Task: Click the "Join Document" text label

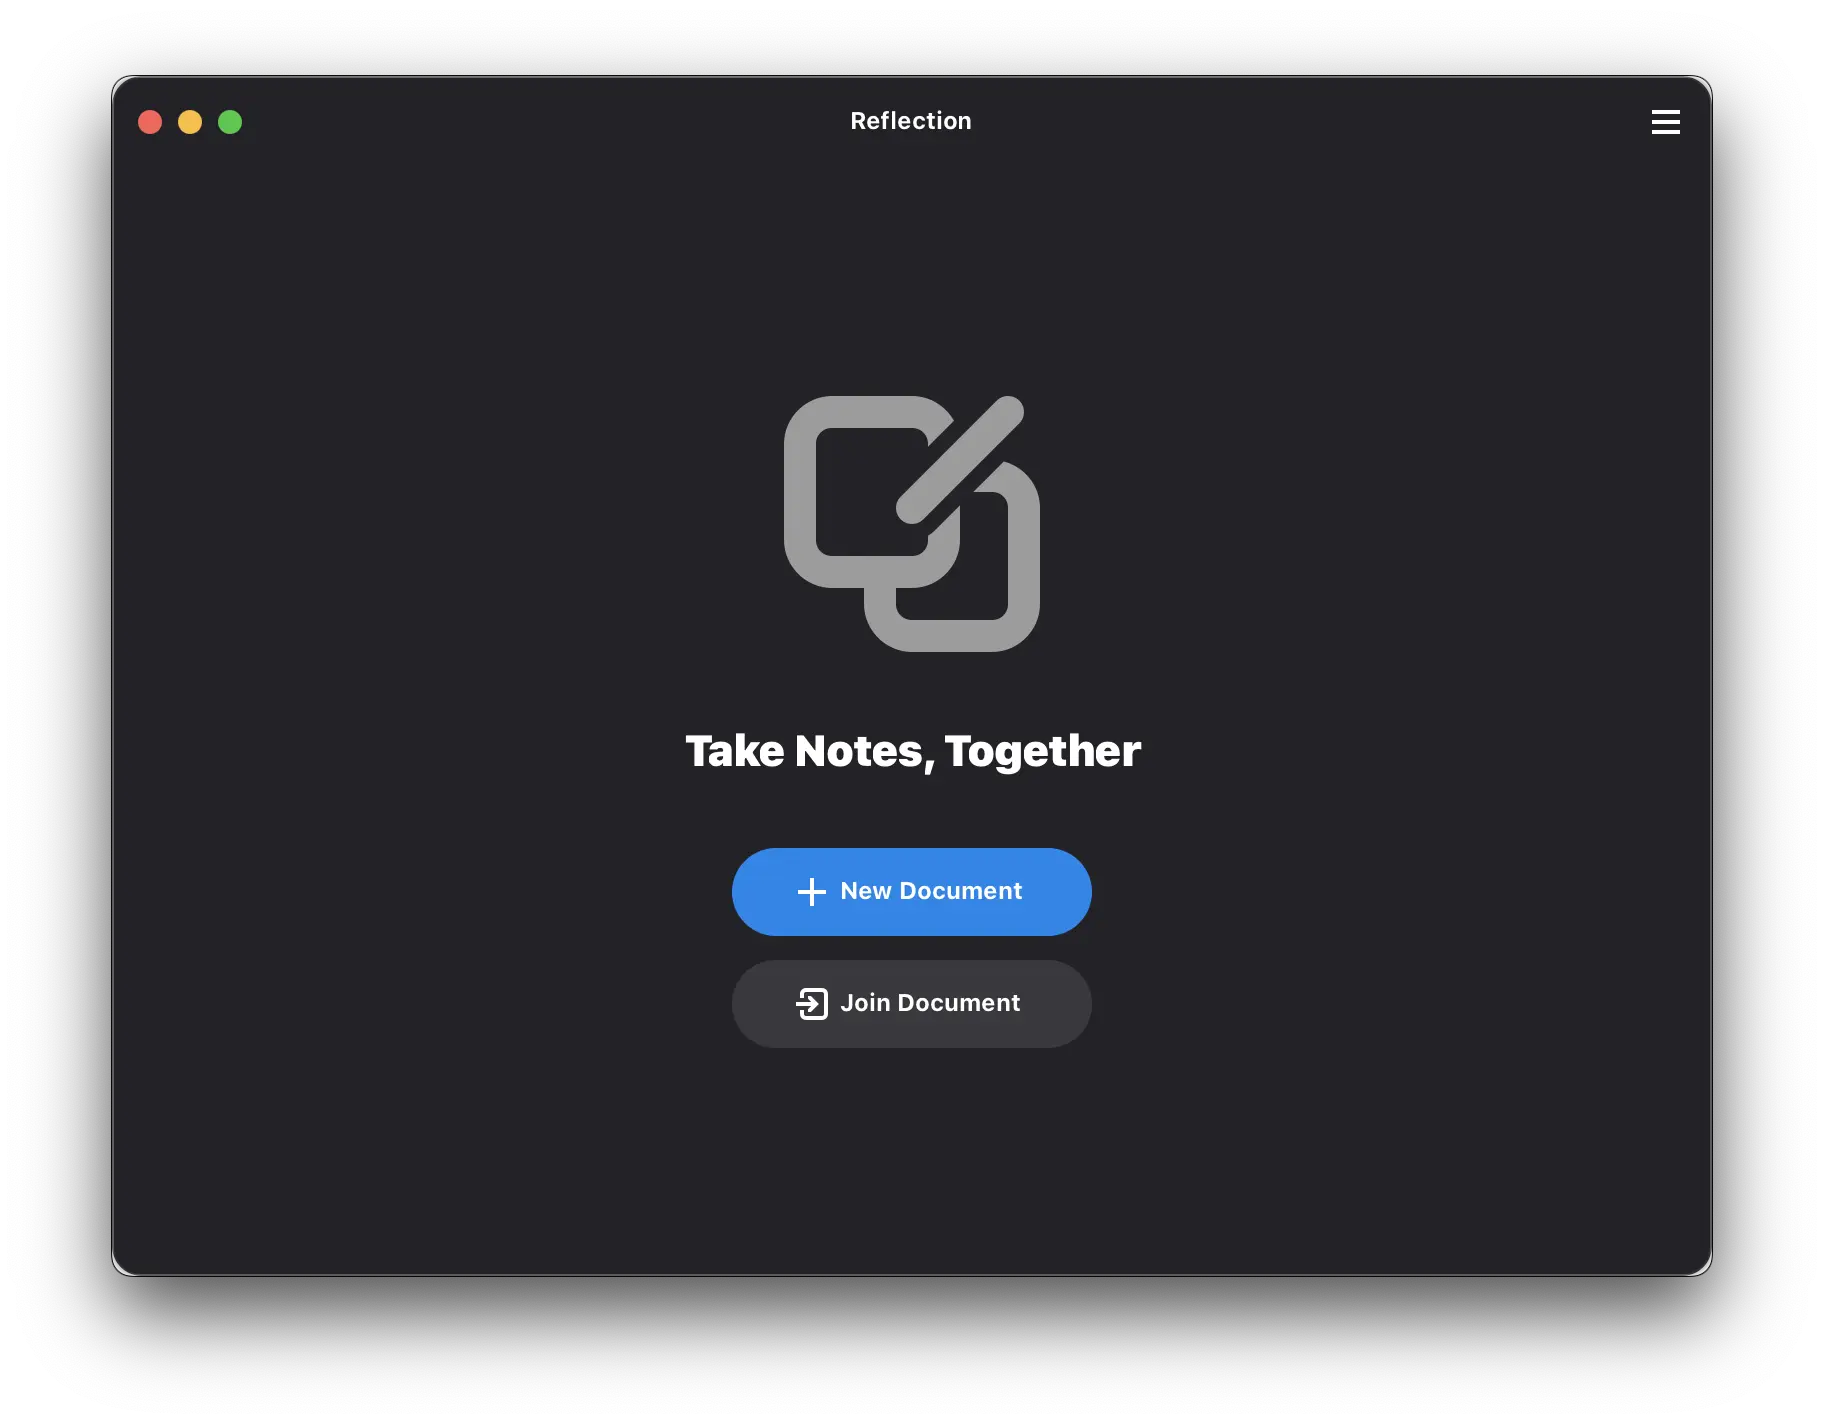Action: coord(930,1003)
